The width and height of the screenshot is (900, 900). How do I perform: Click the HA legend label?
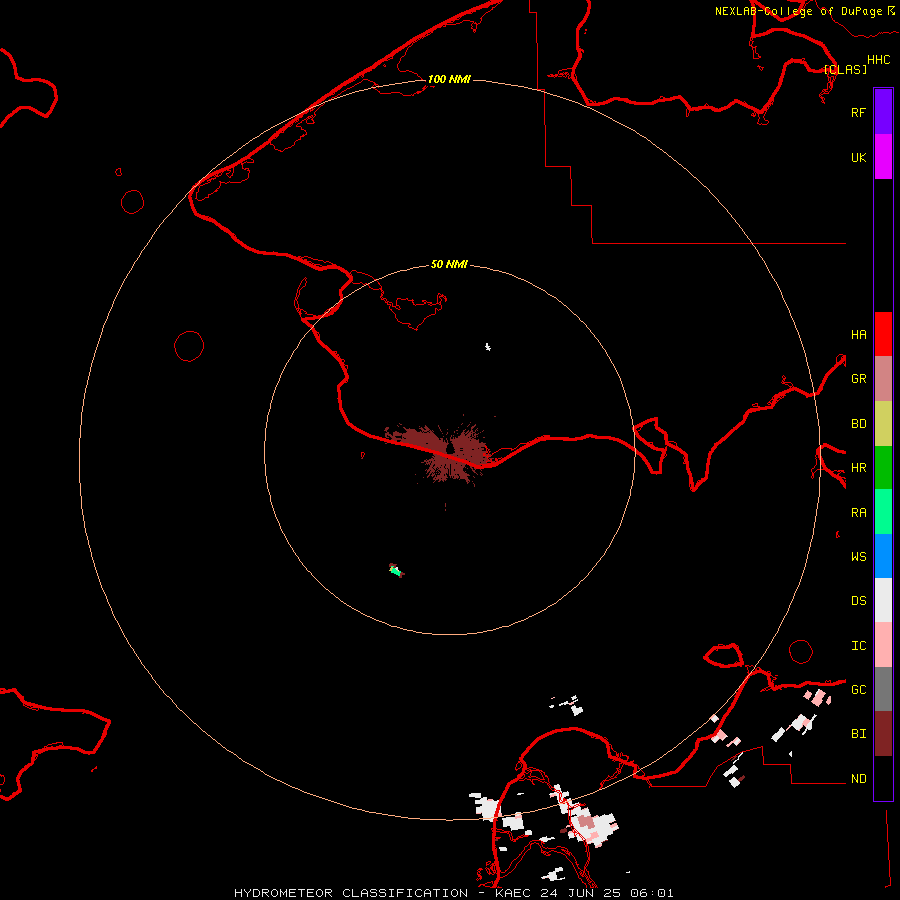click(858, 334)
